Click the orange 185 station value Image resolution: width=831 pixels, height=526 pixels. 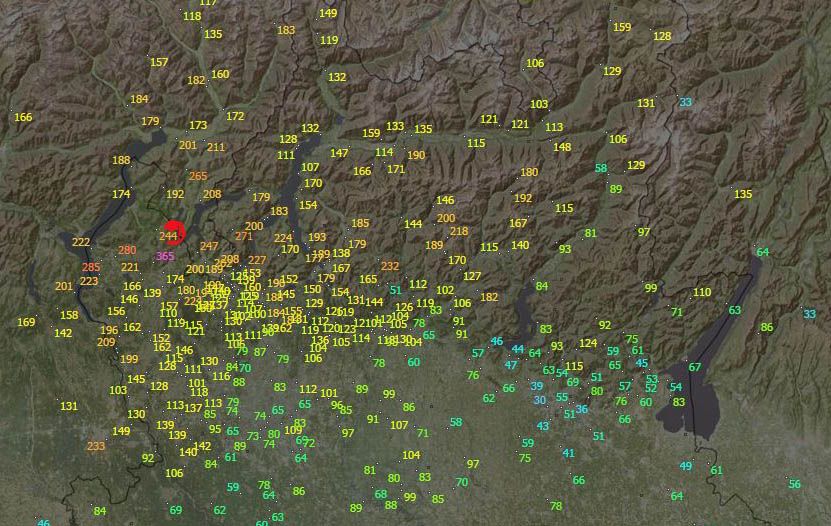click(x=360, y=223)
